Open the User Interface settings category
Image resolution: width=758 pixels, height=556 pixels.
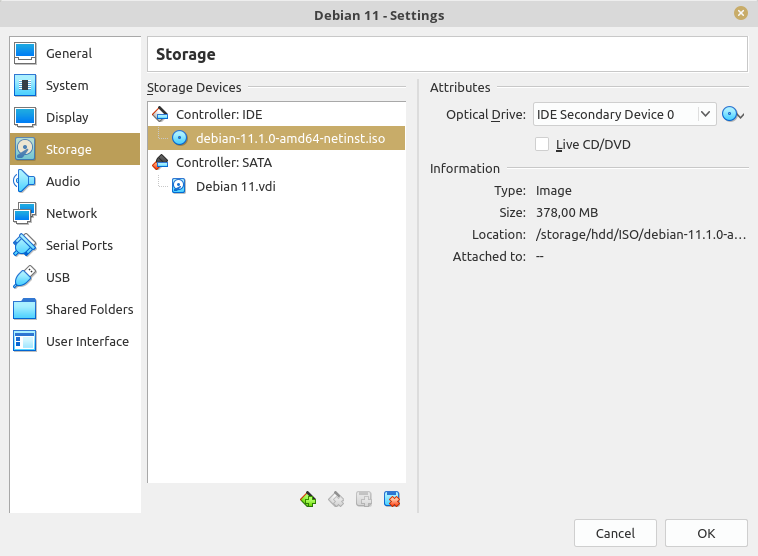75,341
